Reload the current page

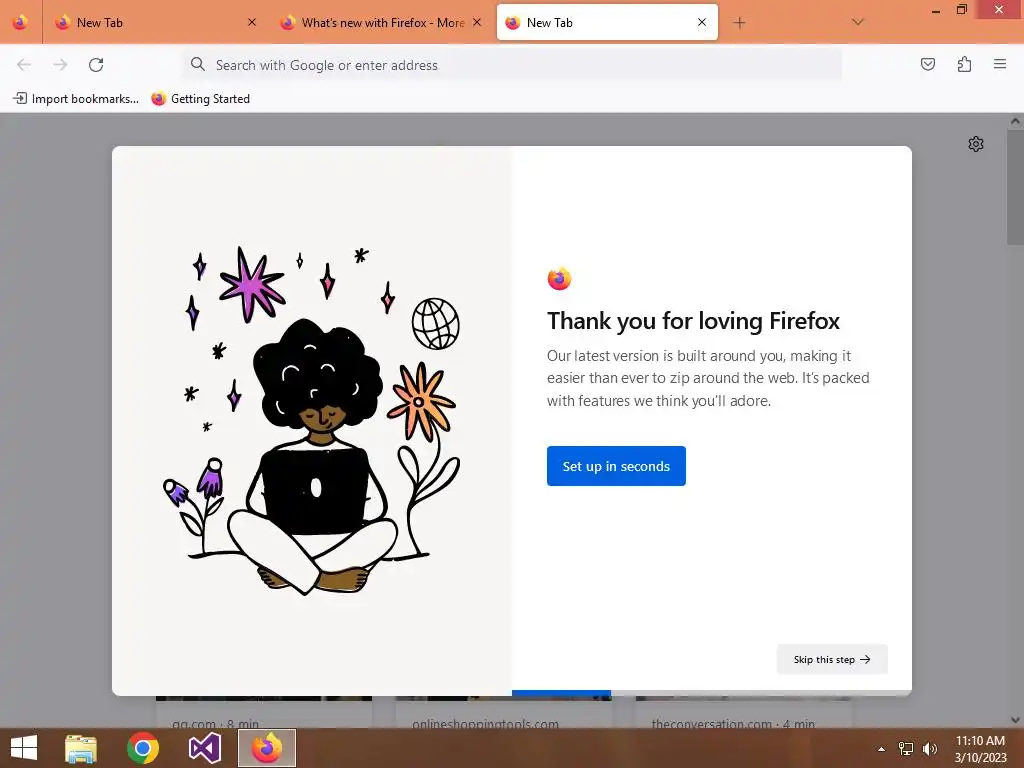[x=96, y=65]
